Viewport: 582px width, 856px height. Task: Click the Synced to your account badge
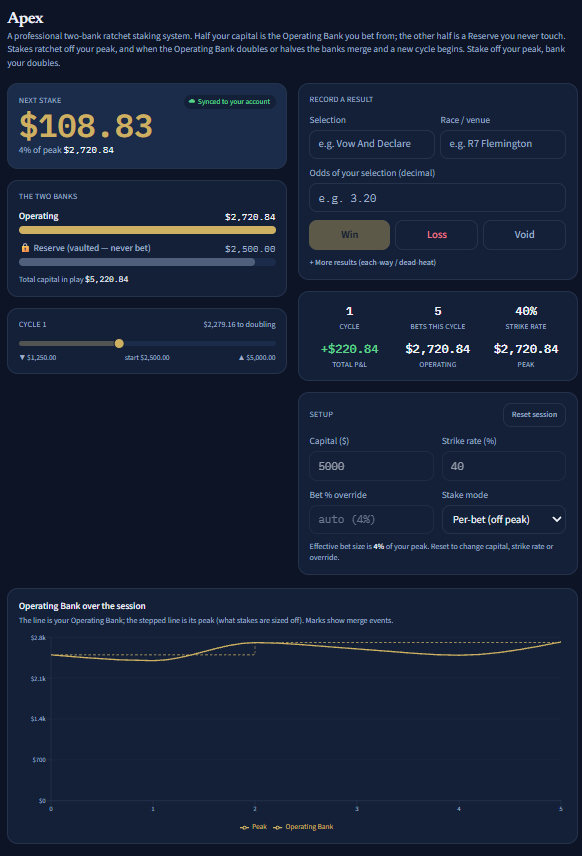pyautogui.click(x=230, y=102)
